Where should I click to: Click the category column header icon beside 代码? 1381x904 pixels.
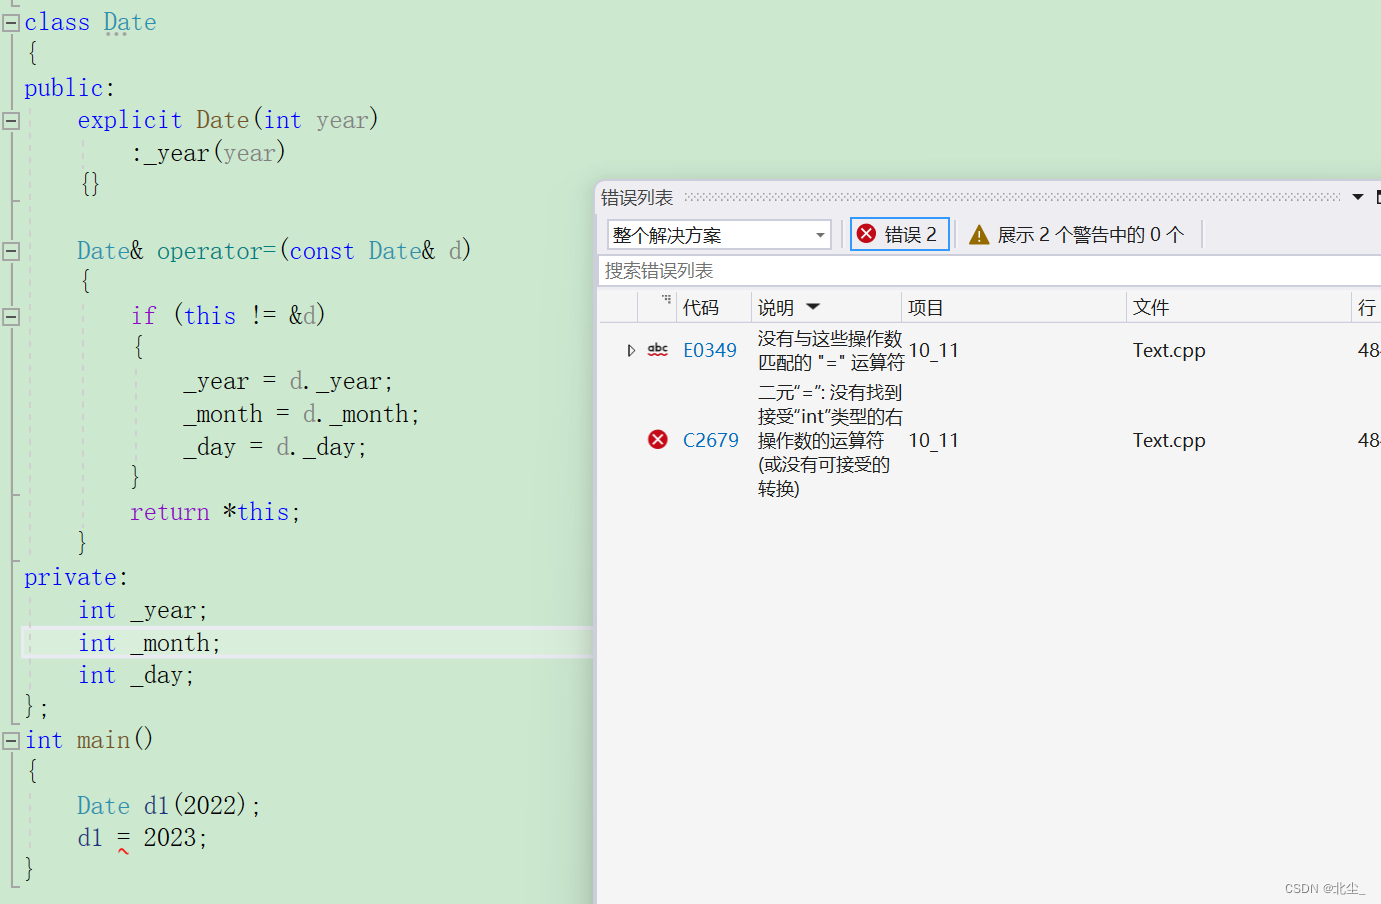coord(666,300)
